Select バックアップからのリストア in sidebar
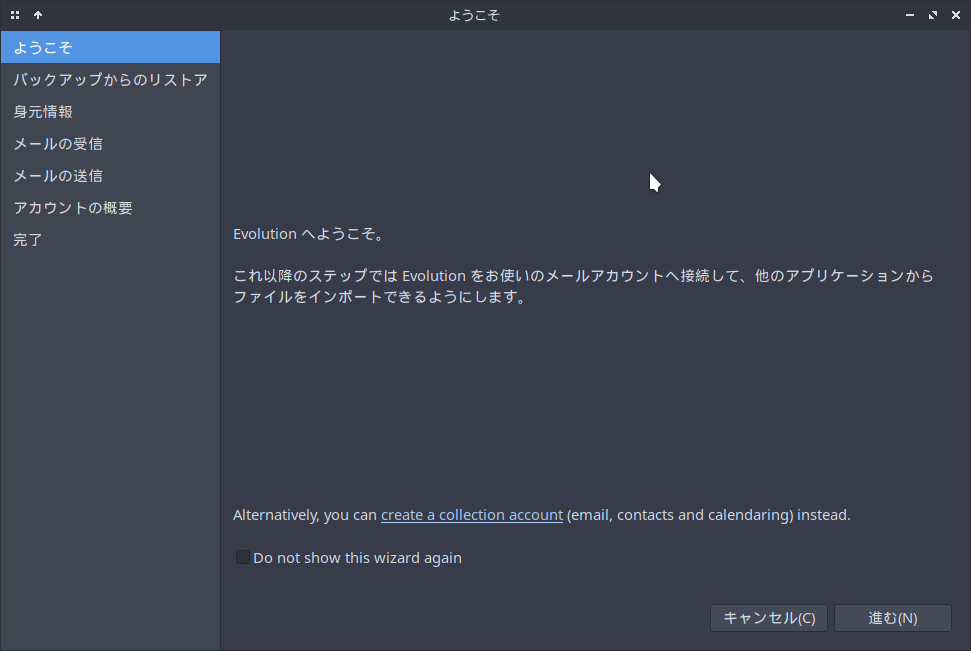The image size is (971, 651). 110,79
